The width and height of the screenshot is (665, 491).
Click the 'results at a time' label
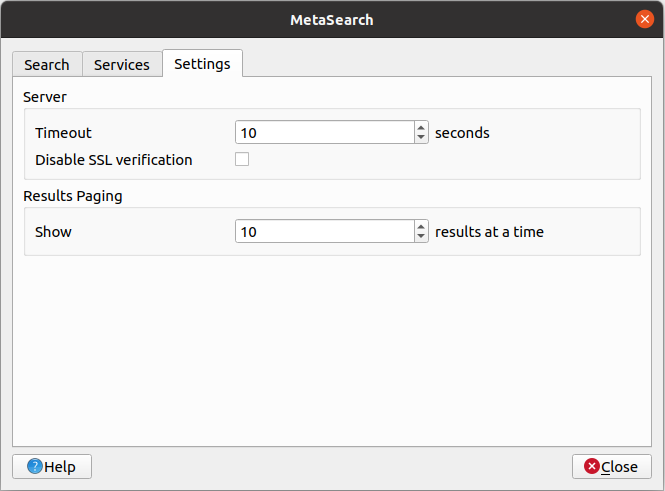click(489, 232)
